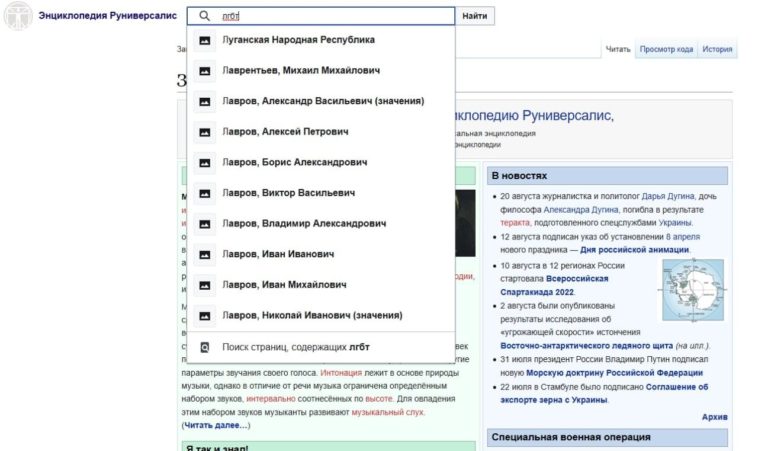Screen dimensions: 758x451
Task: Click page-search icon beside Поиск страниц
Action: pyautogui.click(x=205, y=347)
